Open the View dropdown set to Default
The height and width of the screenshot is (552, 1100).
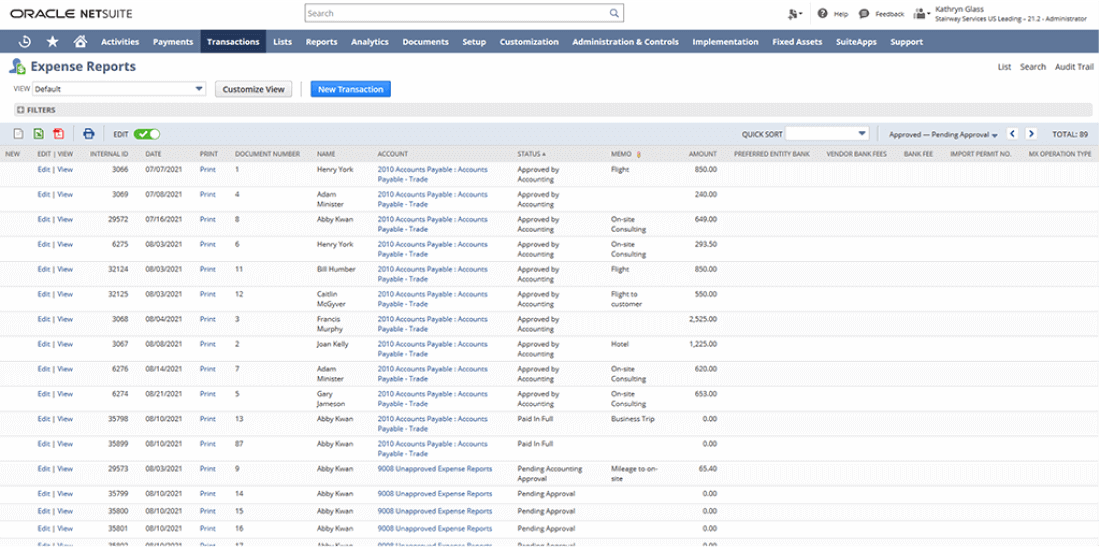[119, 89]
